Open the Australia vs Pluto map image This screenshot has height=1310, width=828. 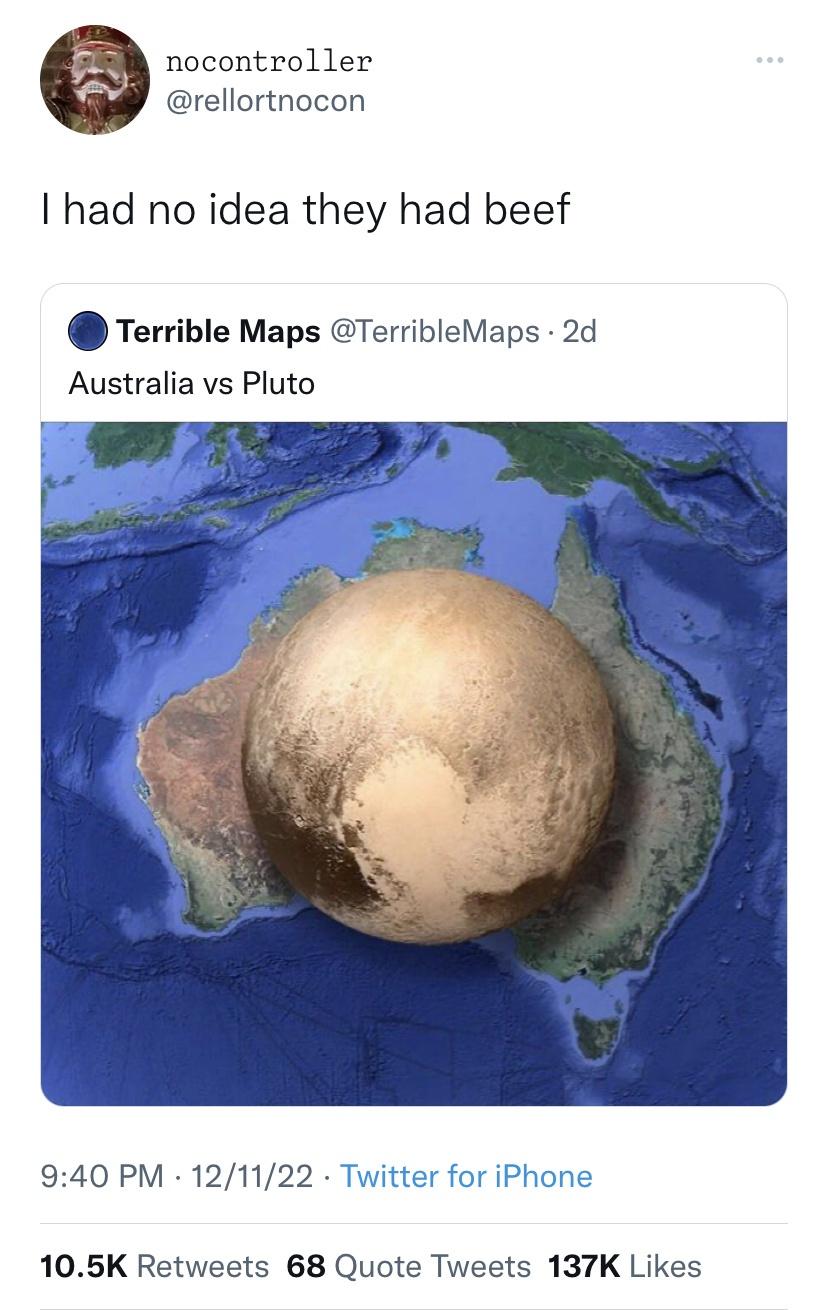click(414, 763)
